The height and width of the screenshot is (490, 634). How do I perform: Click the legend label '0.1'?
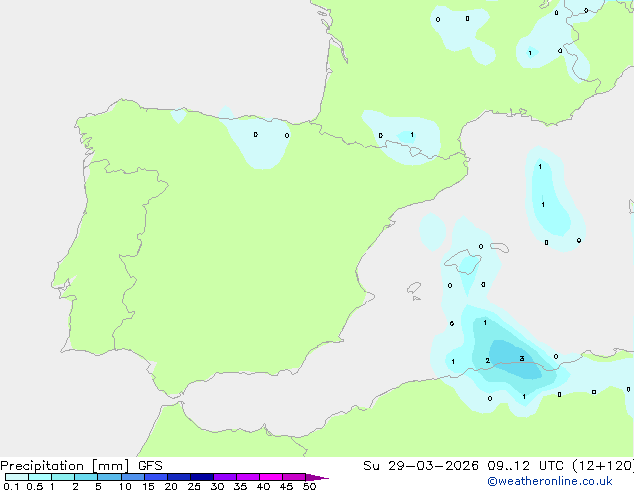coord(11,486)
